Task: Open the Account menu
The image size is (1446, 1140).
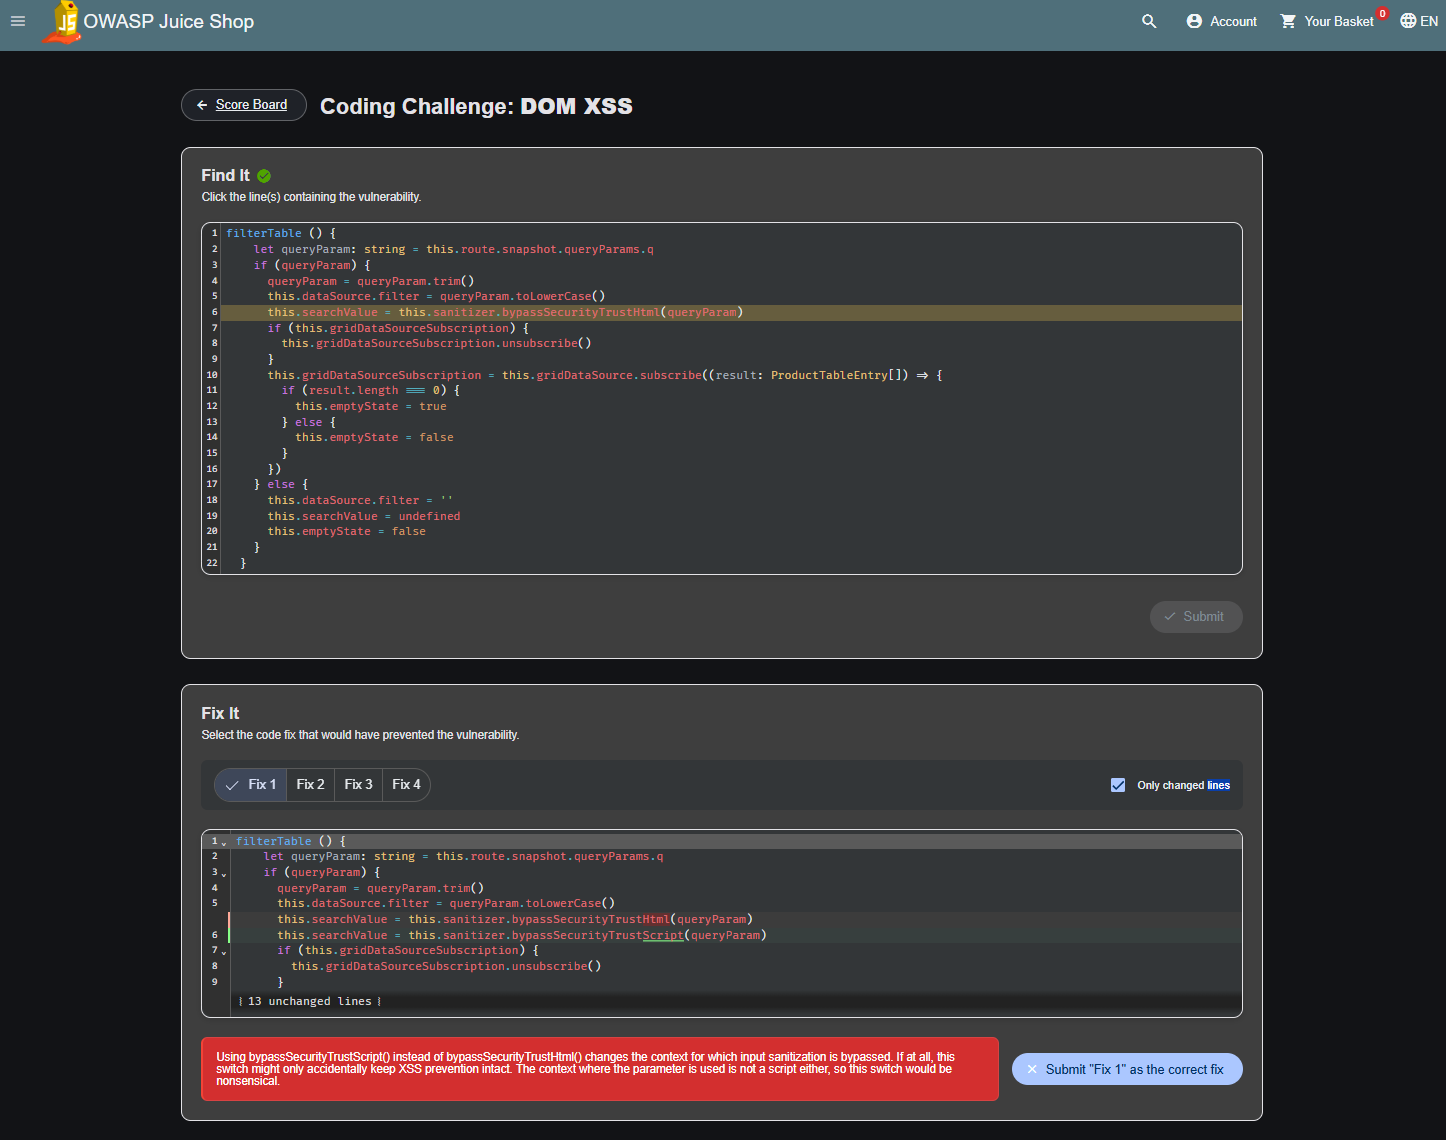Action: [1221, 21]
